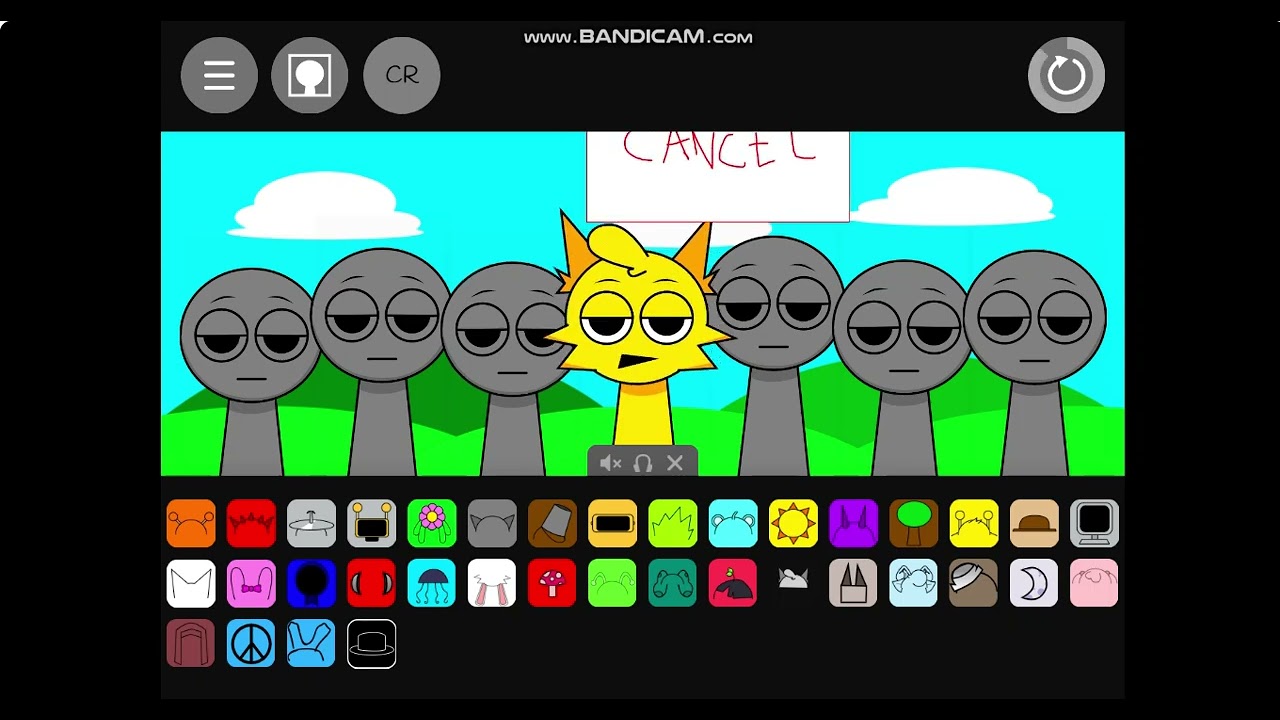Select the orange antennae sound icon
This screenshot has height=720, width=1280.
191,524
